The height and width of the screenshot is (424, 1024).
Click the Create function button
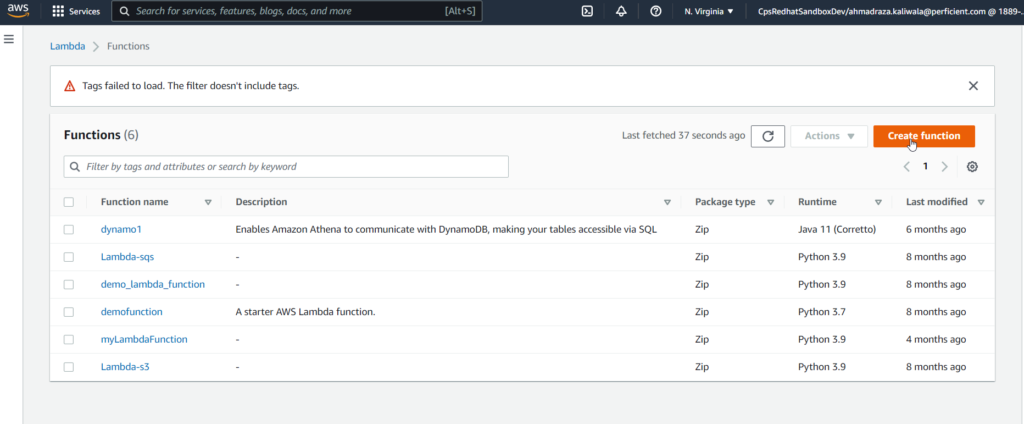click(923, 136)
